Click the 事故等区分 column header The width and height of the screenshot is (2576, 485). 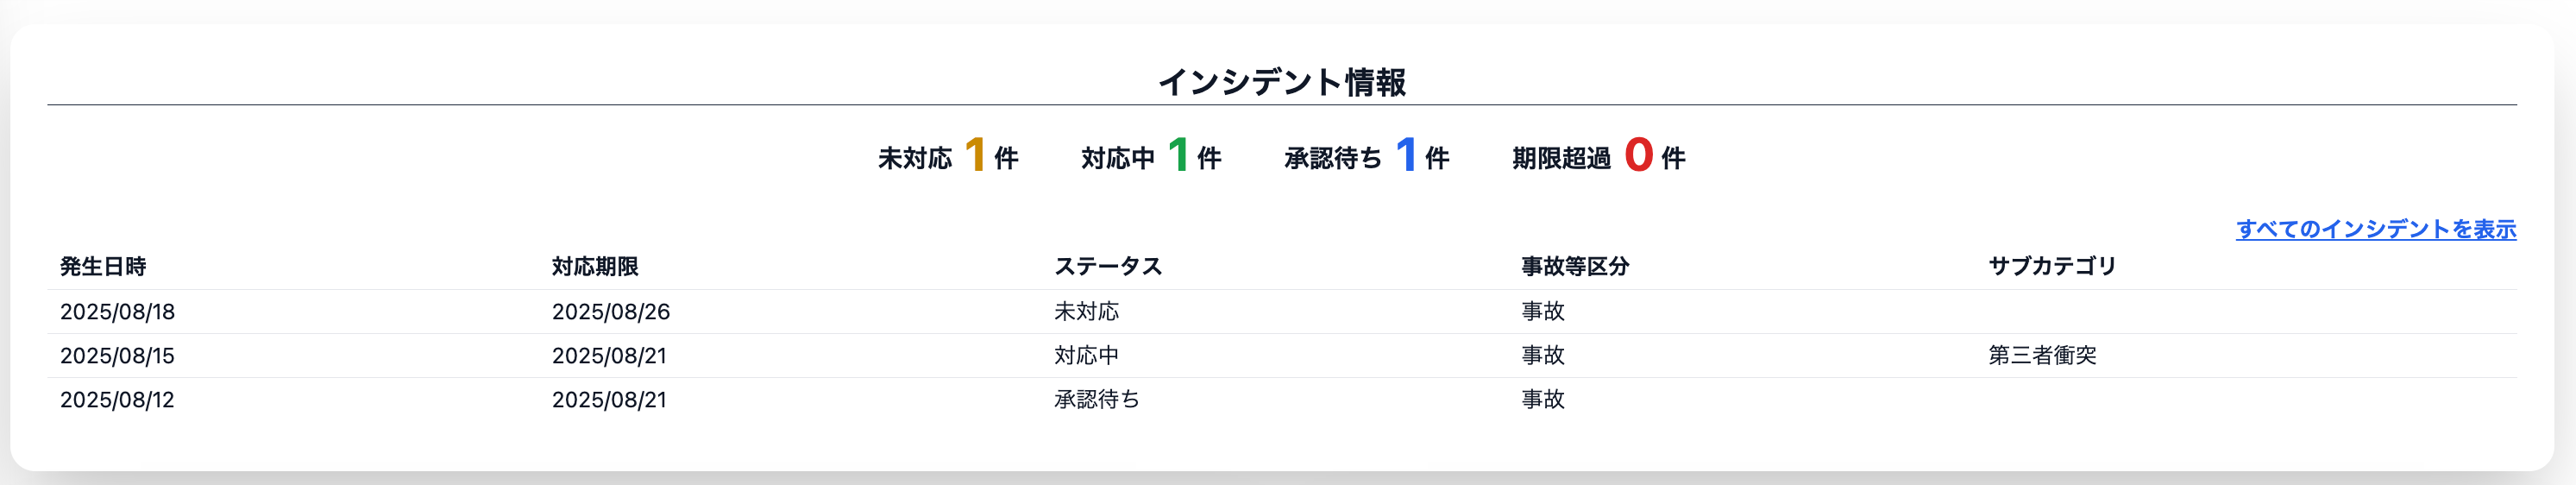pyautogui.click(x=1575, y=266)
